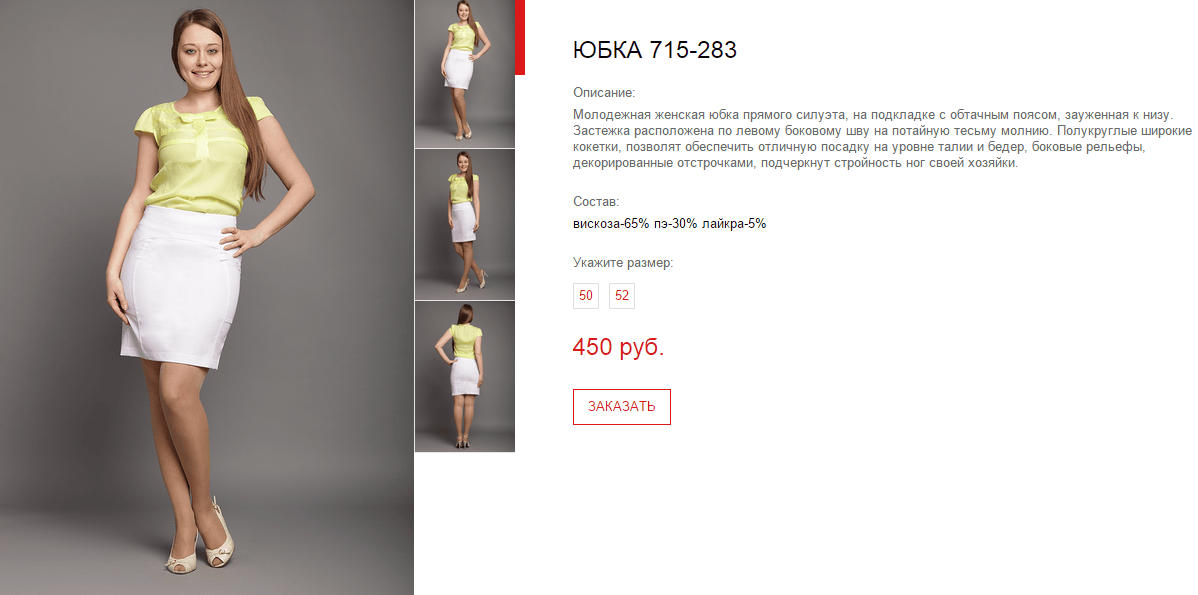
Task: Click the ЗАКАЗАТЬ order button
Action: pos(622,407)
